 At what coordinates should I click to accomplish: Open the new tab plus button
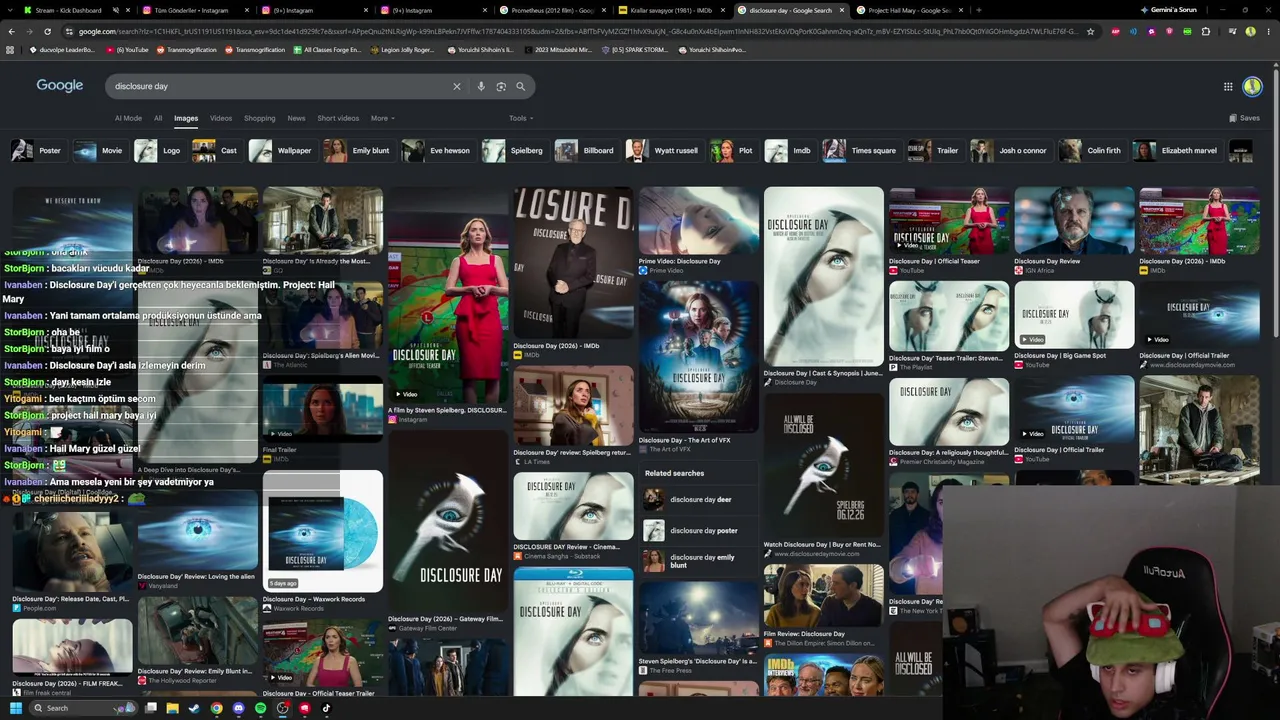click(978, 10)
